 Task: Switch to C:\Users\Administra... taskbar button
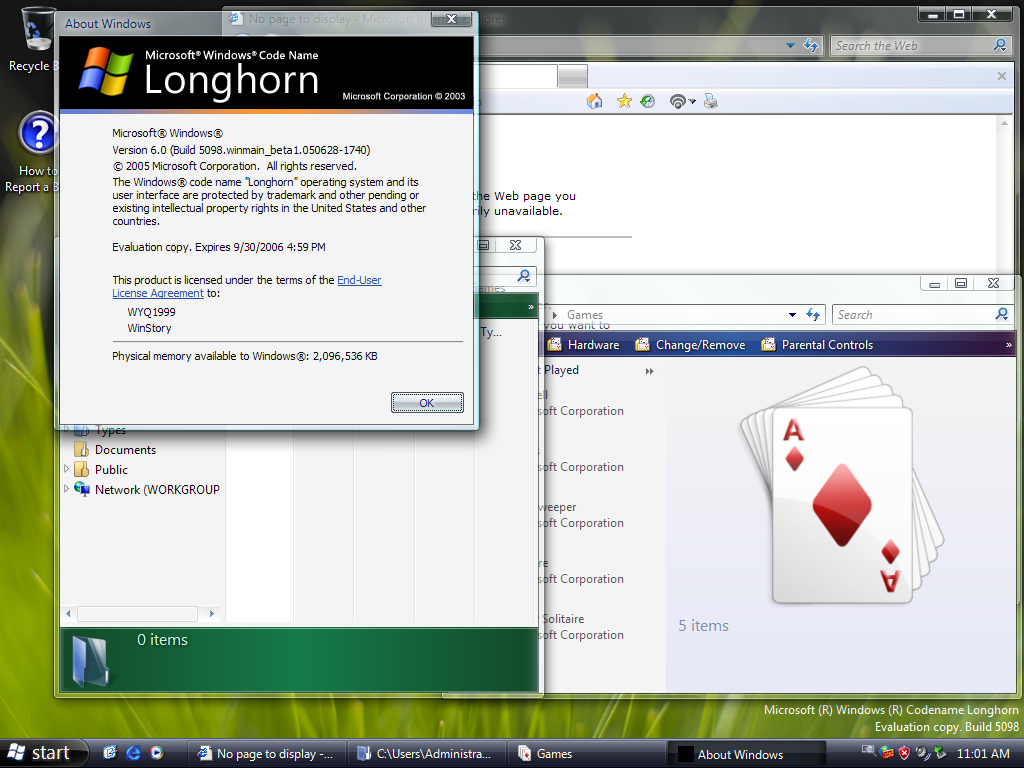(x=426, y=754)
